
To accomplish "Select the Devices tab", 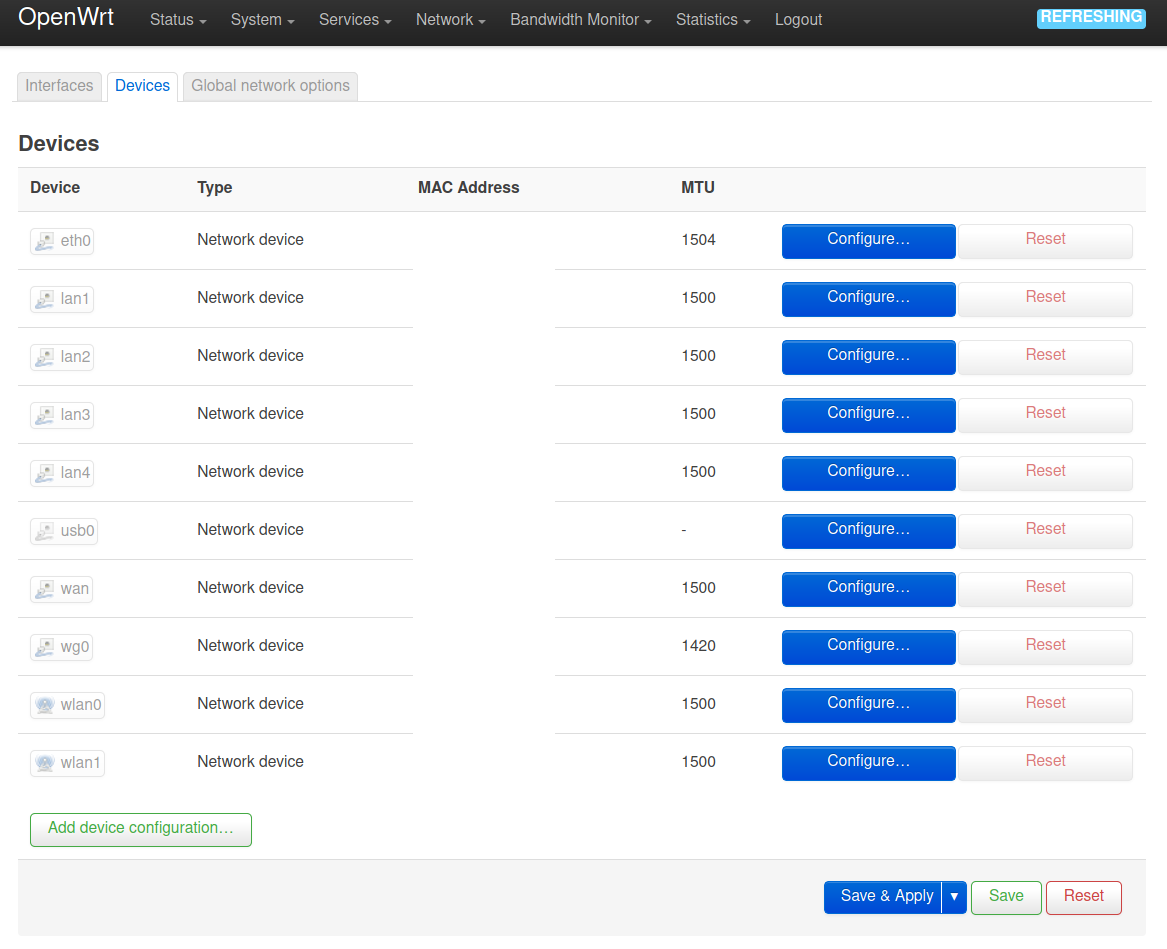I will [142, 86].
